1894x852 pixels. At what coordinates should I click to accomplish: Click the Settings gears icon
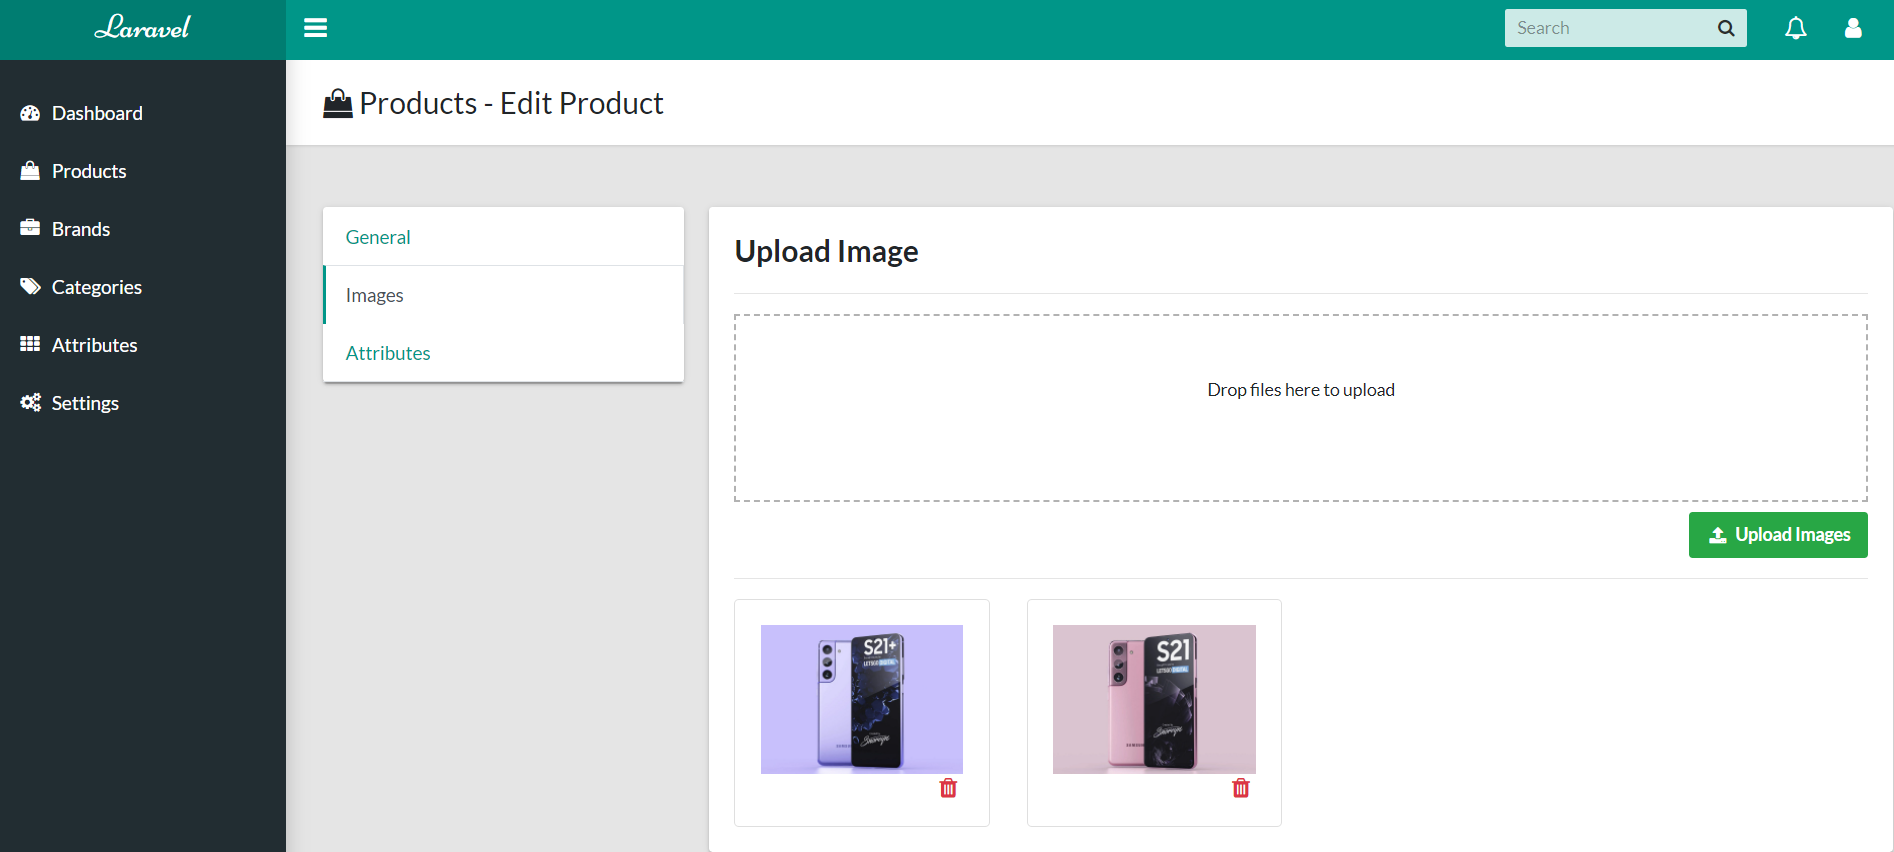(30, 402)
